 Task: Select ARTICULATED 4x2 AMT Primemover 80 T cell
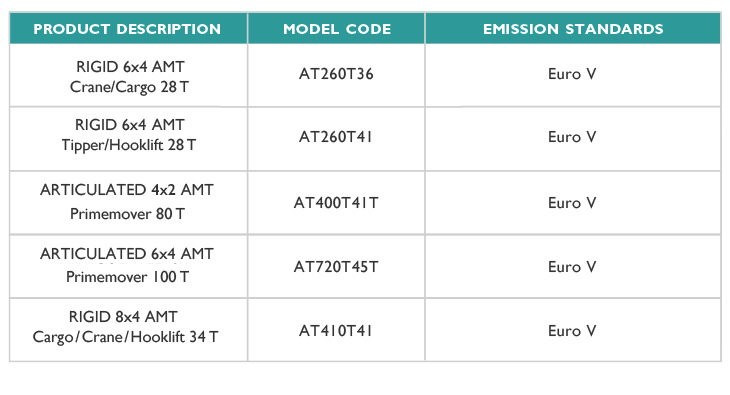128,203
